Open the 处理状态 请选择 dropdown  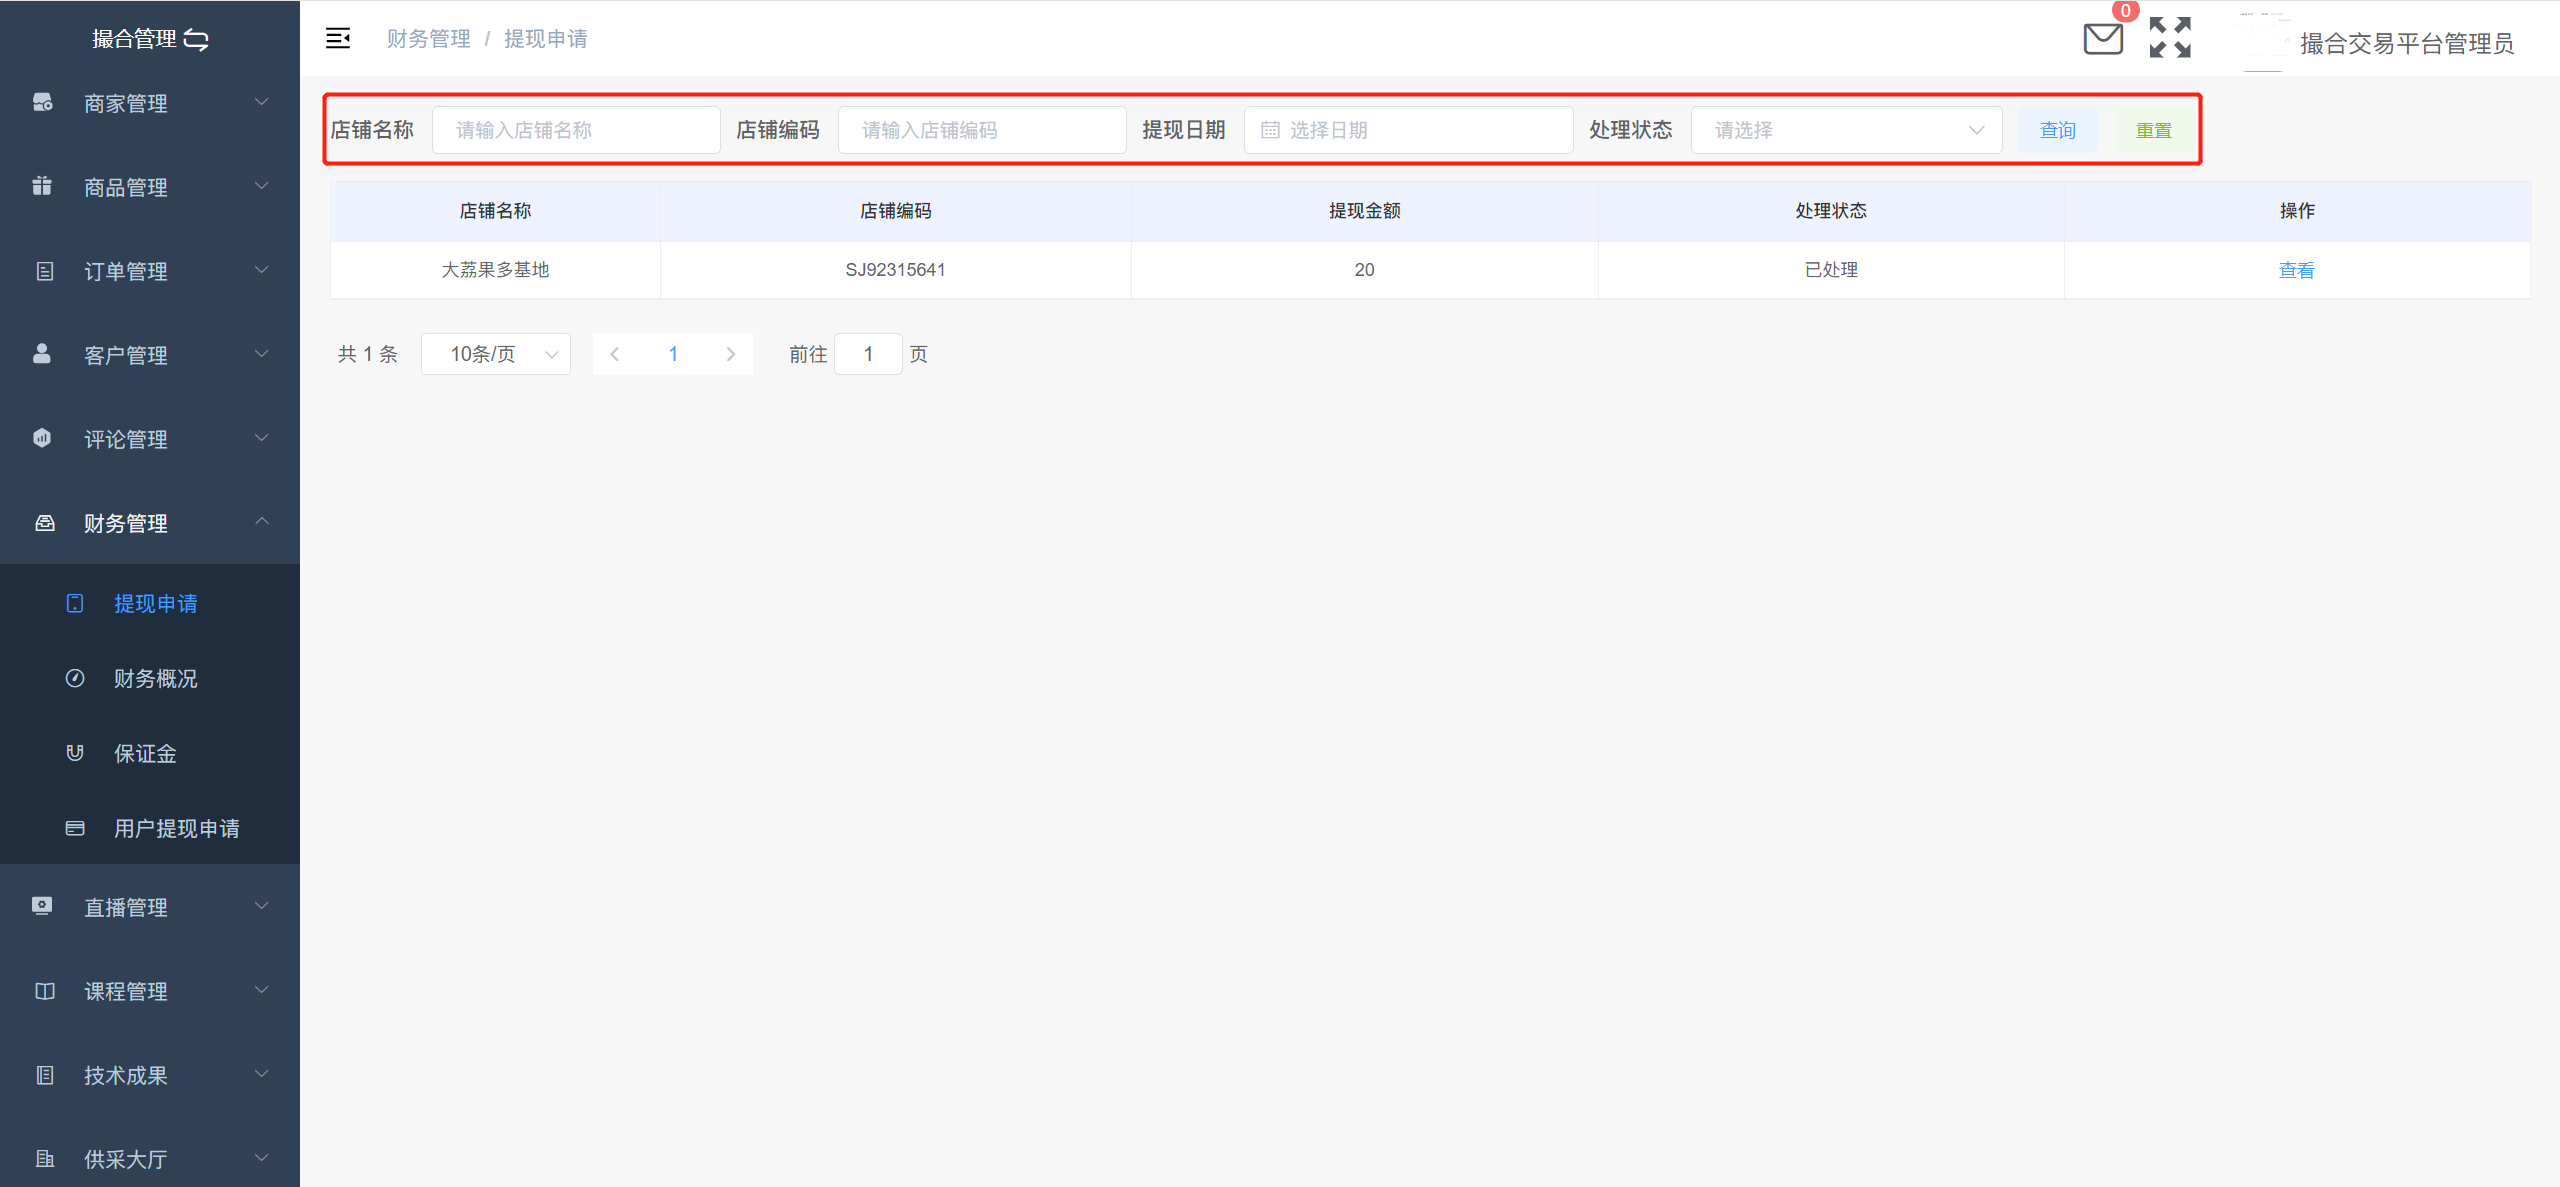tap(1846, 130)
